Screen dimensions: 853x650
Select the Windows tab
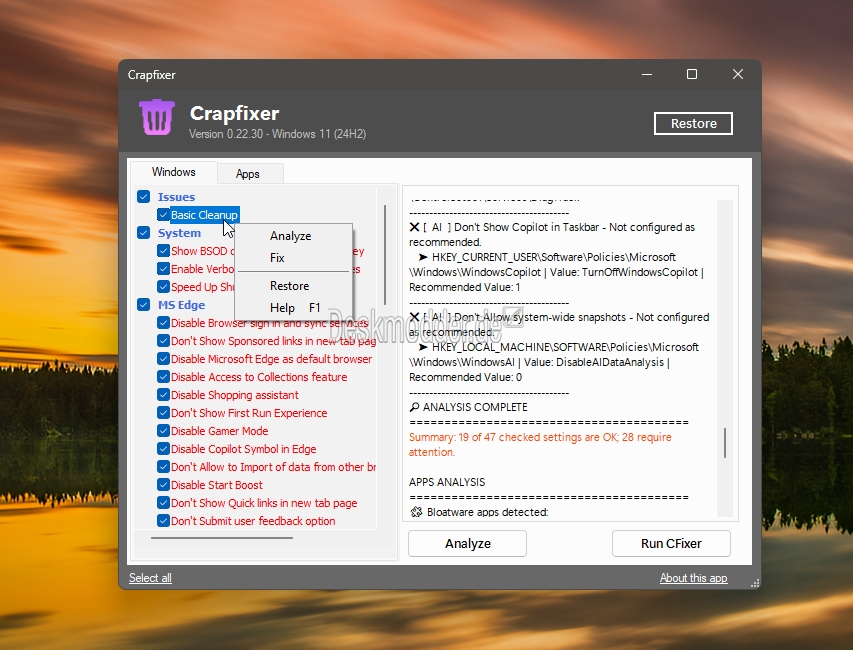[x=174, y=172]
